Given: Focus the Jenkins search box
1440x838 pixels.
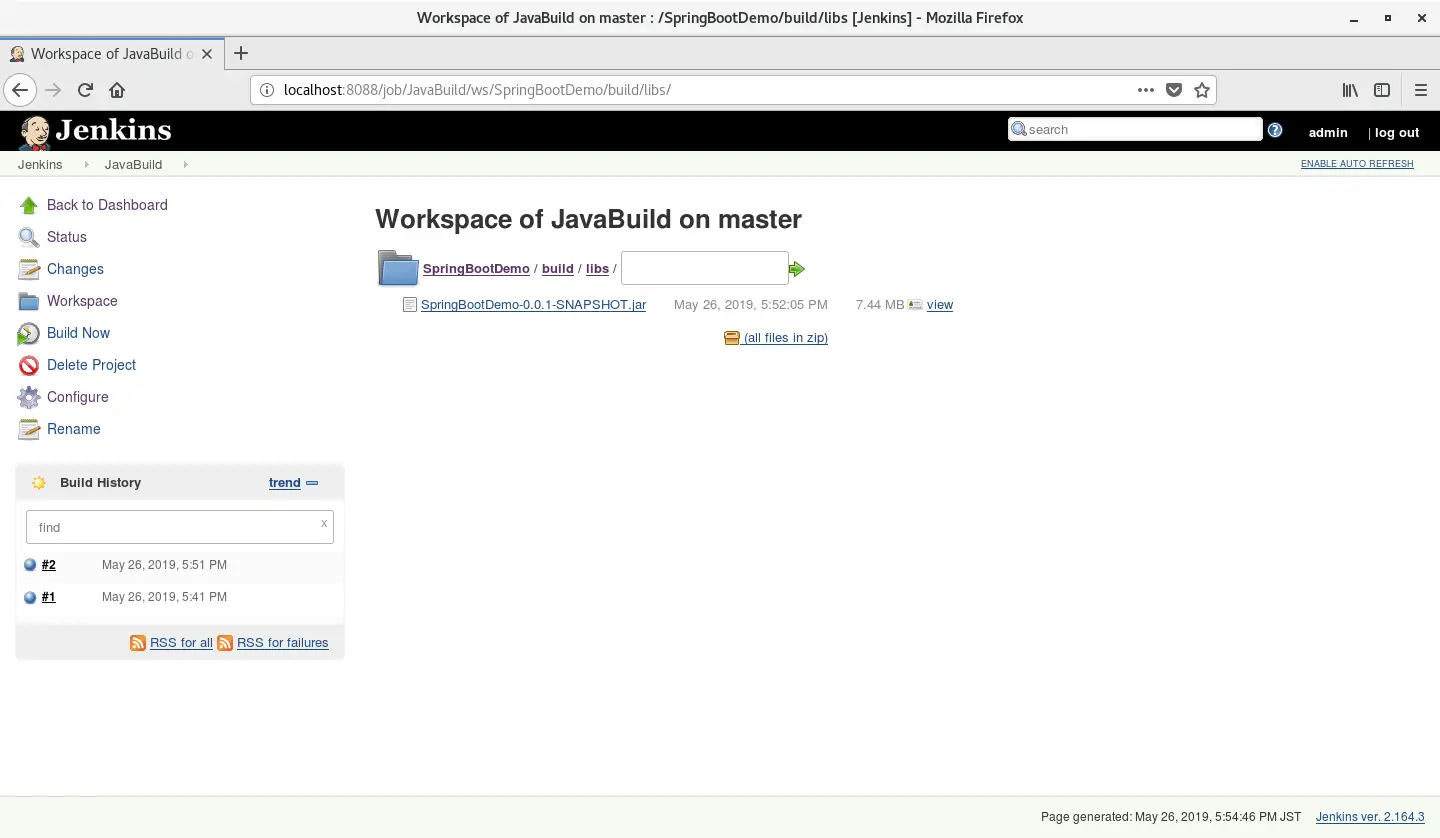Looking at the screenshot, I should point(1135,129).
